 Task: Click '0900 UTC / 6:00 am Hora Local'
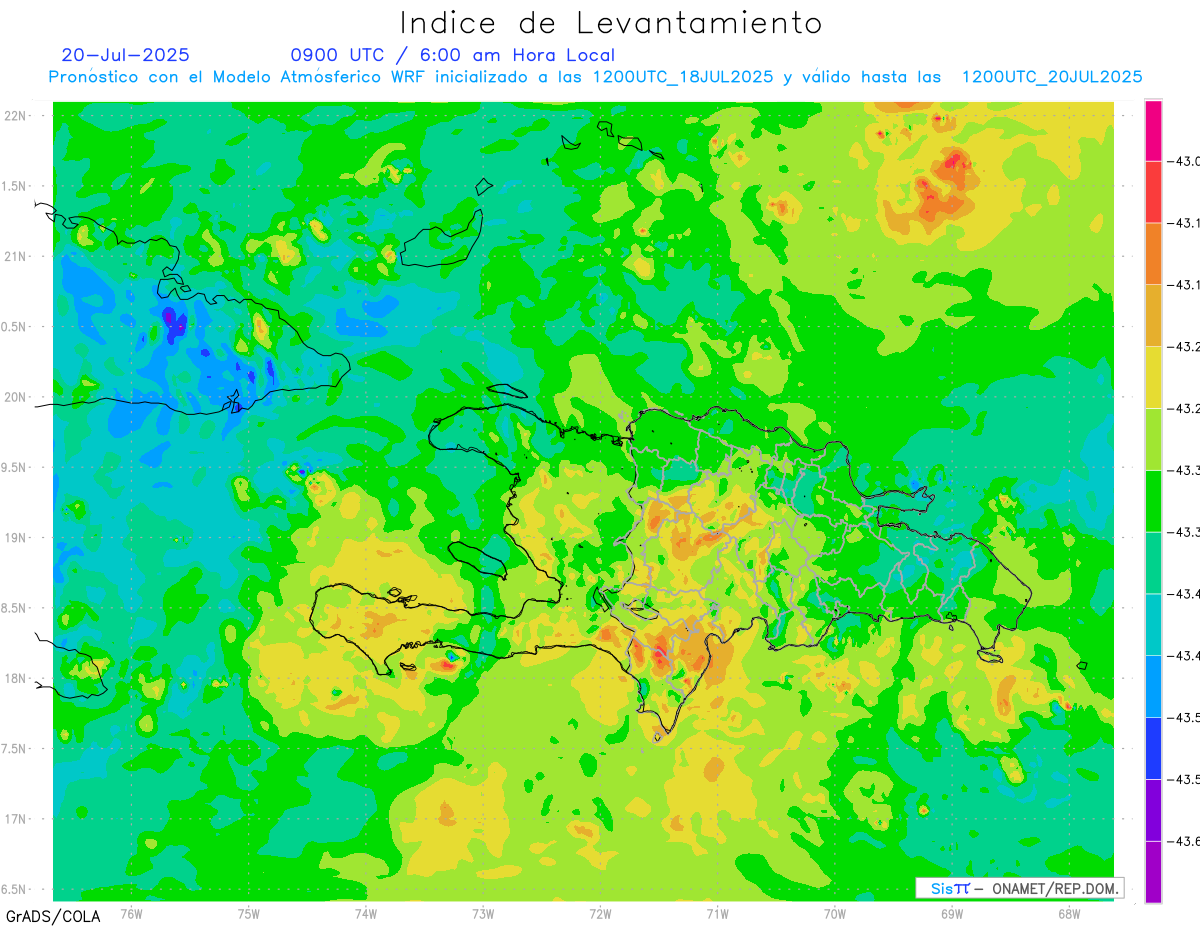(x=452, y=55)
